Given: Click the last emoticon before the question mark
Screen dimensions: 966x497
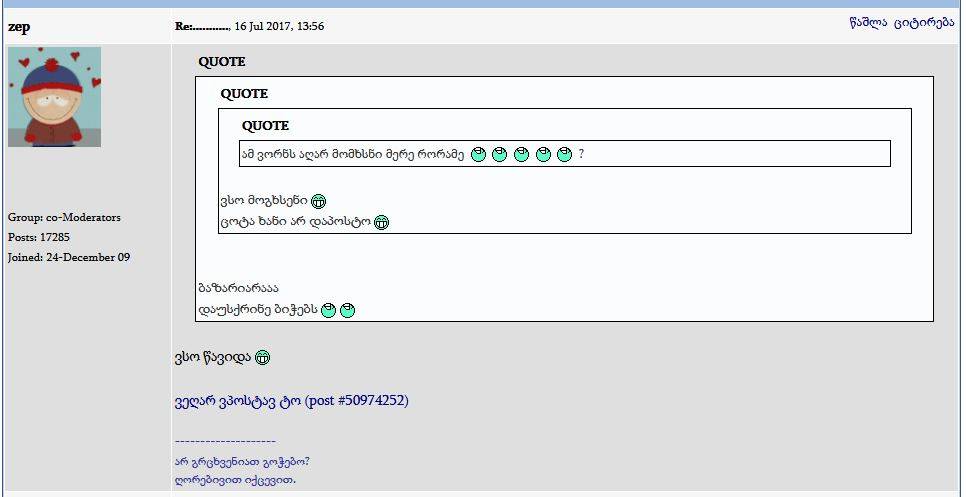Looking at the screenshot, I should [564, 155].
